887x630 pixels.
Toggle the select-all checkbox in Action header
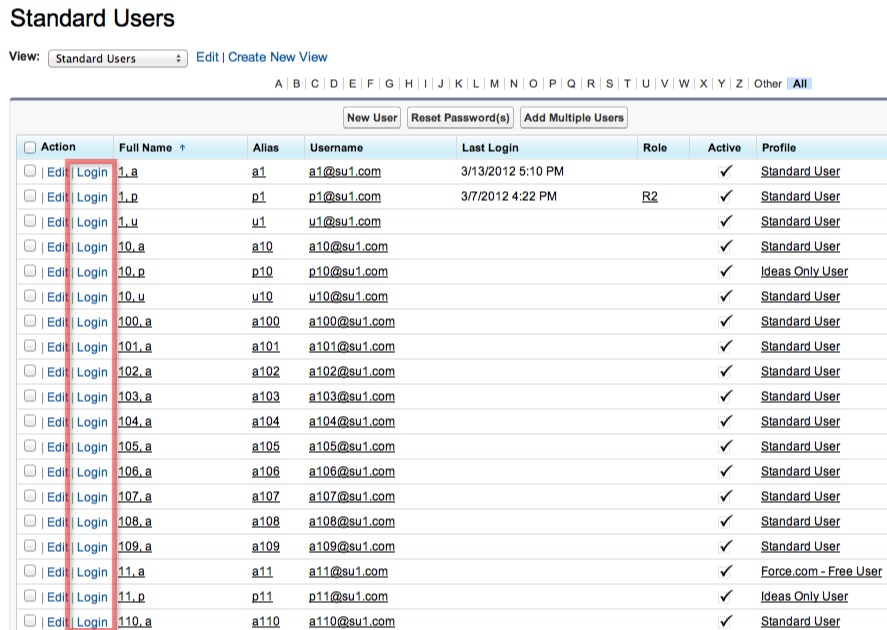[x=30, y=148]
